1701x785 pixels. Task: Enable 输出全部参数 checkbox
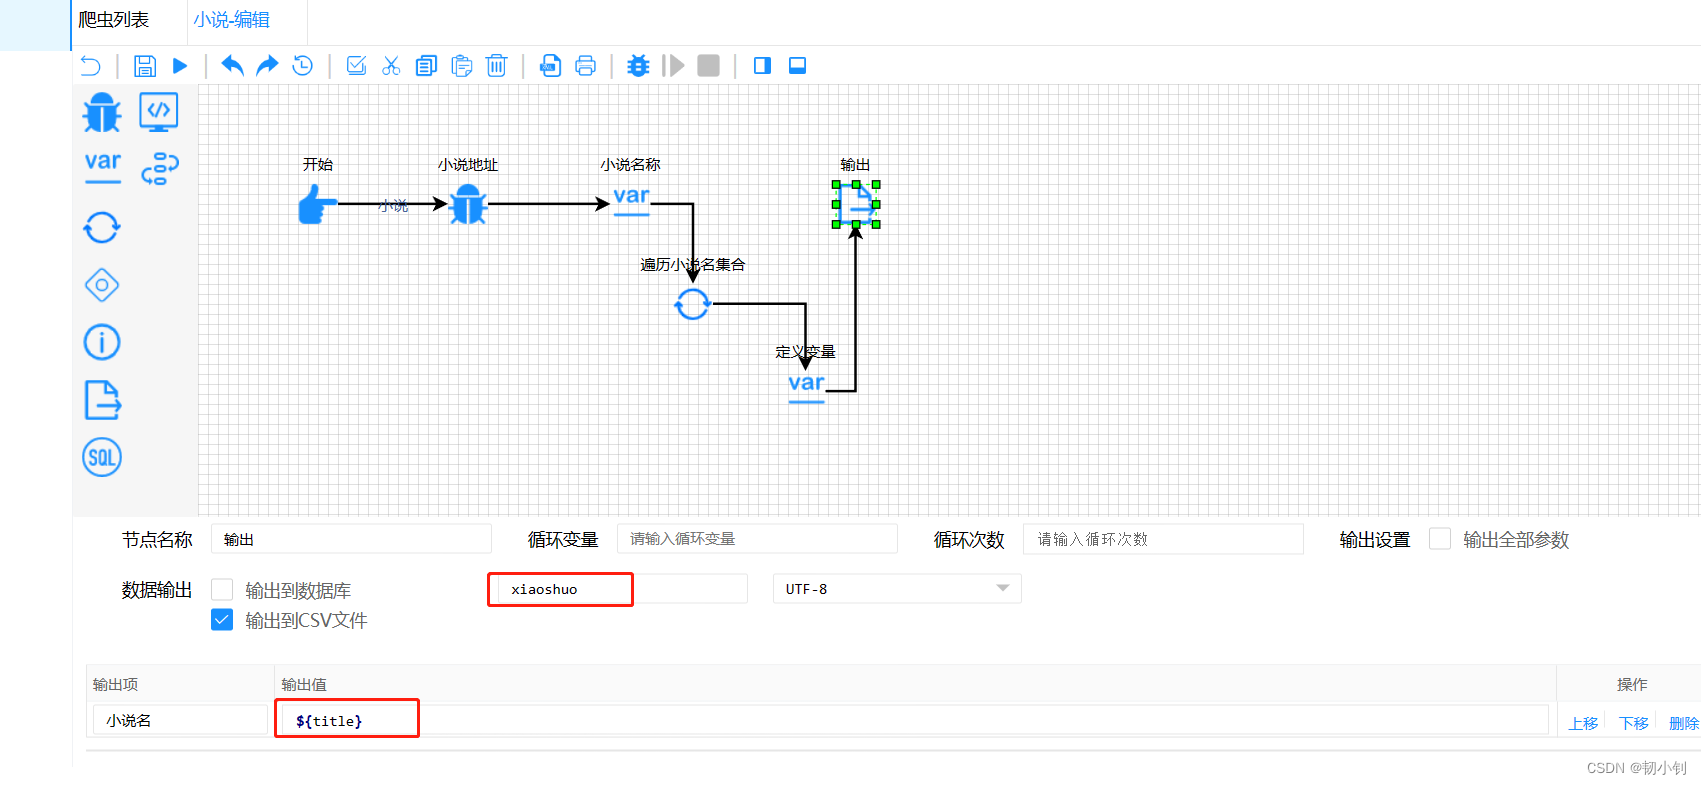[1440, 539]
